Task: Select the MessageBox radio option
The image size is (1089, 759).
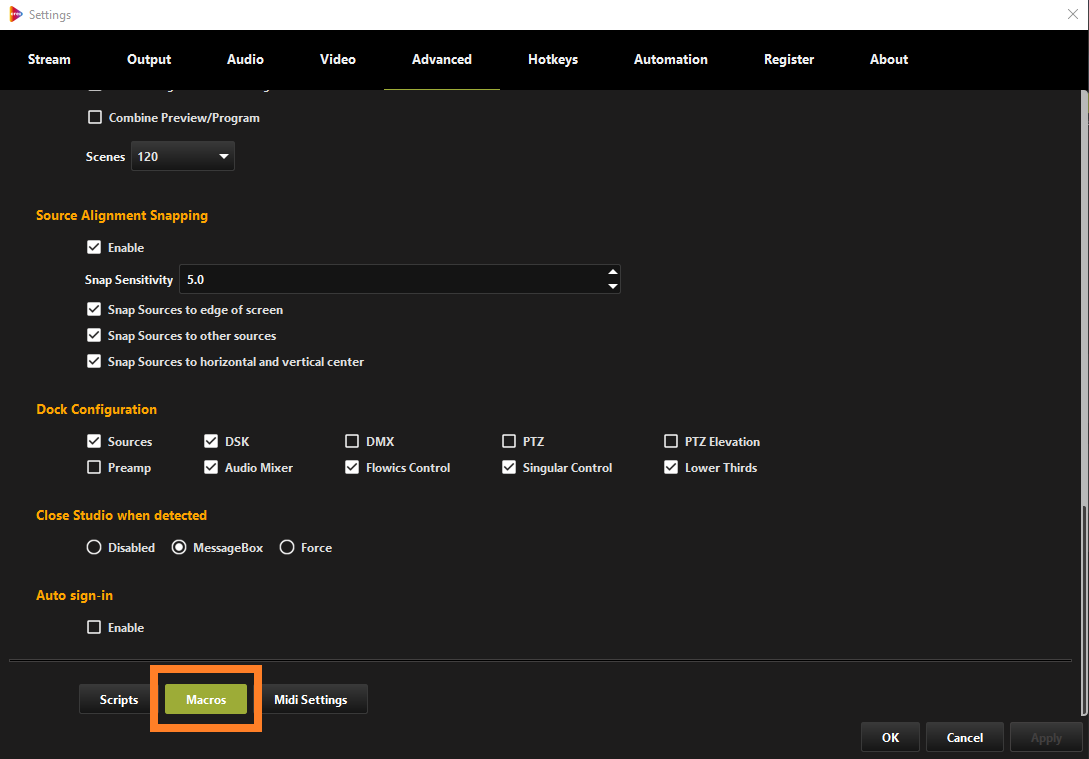Action: pyautogui.click(x=179, y=547)
